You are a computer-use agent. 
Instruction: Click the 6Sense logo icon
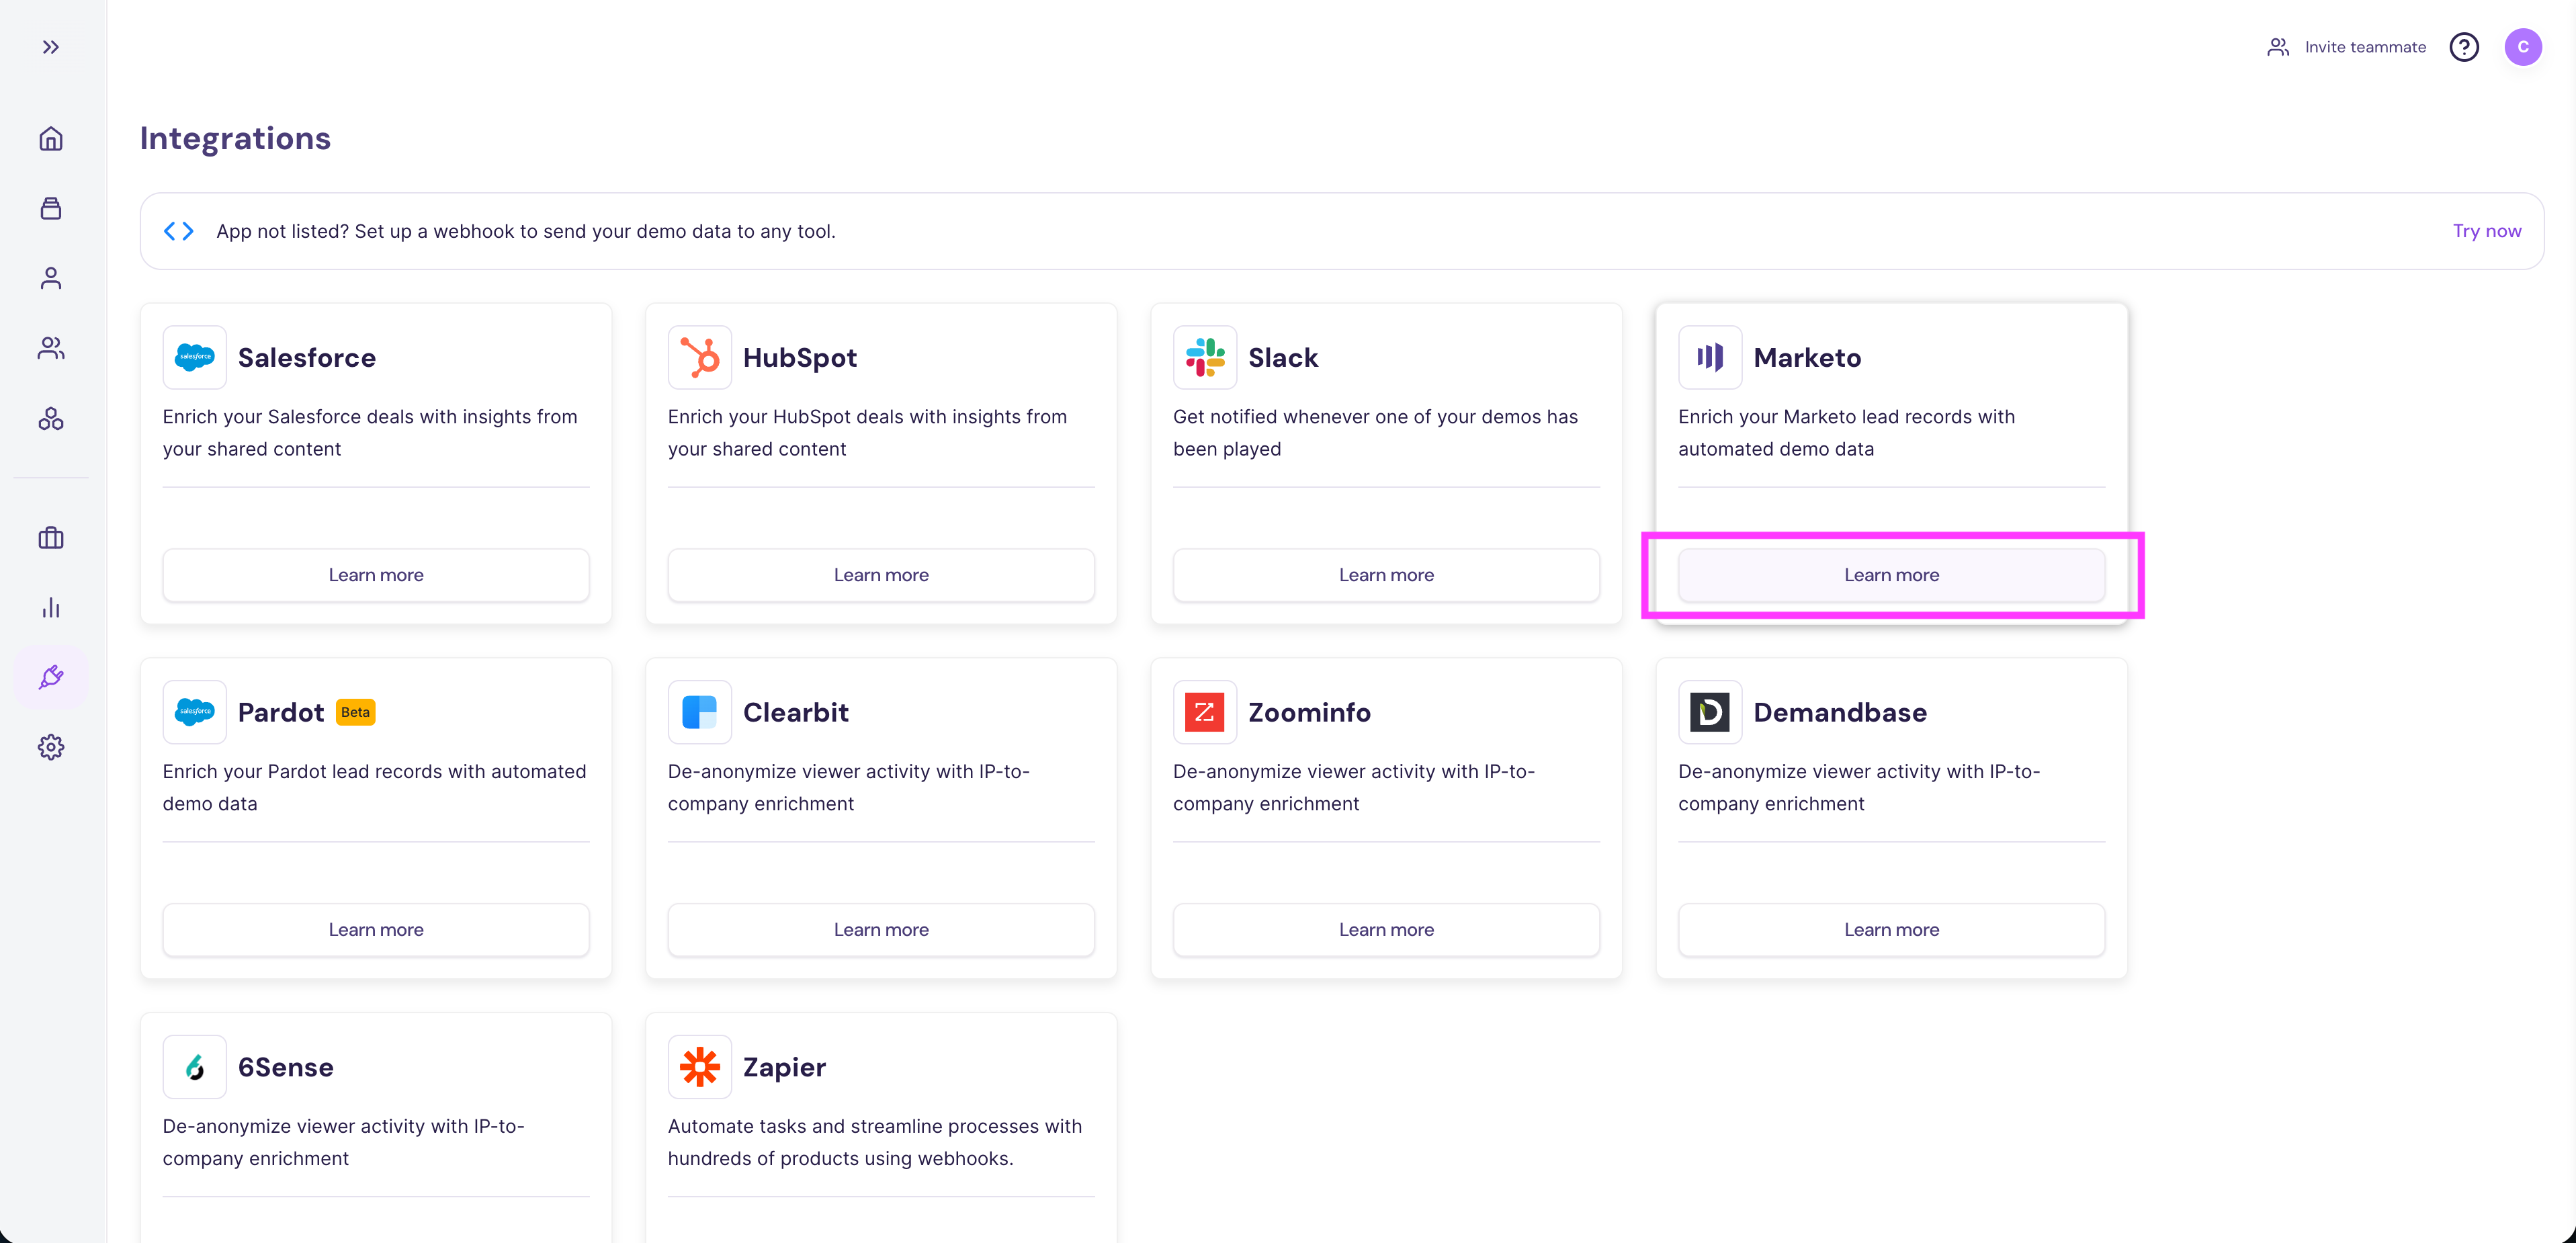[195, 1067]
